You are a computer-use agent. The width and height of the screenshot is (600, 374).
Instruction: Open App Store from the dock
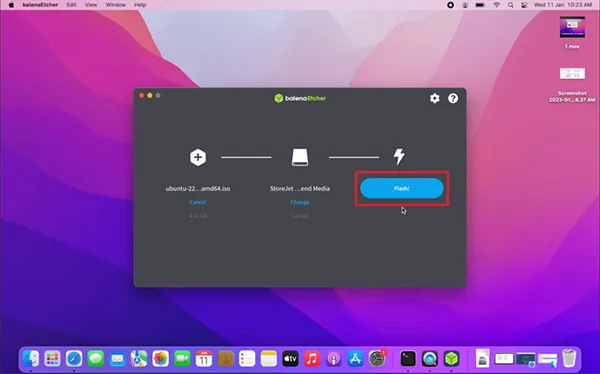tap(355, 359)
